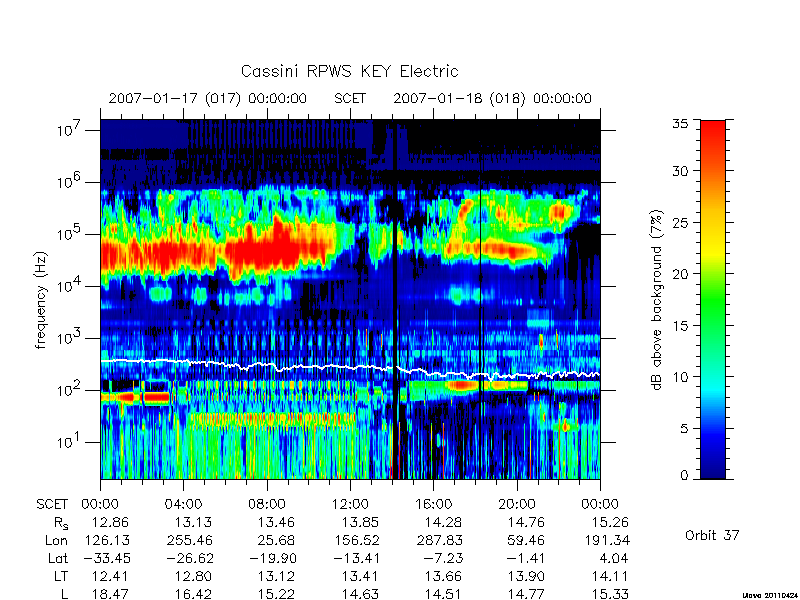800x600 pixels.
Task: Click Rs value 14.76
Action: click(x=526, y=522)
